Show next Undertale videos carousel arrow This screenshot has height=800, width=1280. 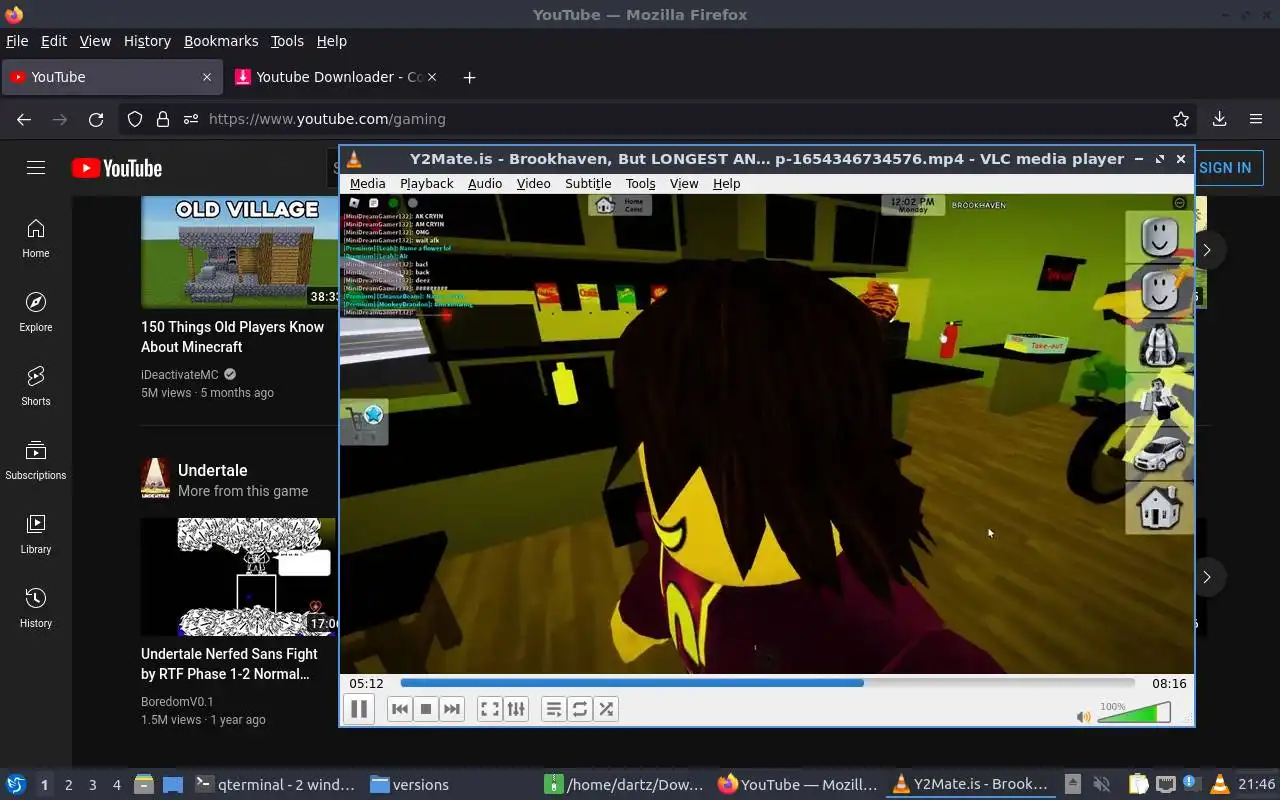pos(1207,577)
